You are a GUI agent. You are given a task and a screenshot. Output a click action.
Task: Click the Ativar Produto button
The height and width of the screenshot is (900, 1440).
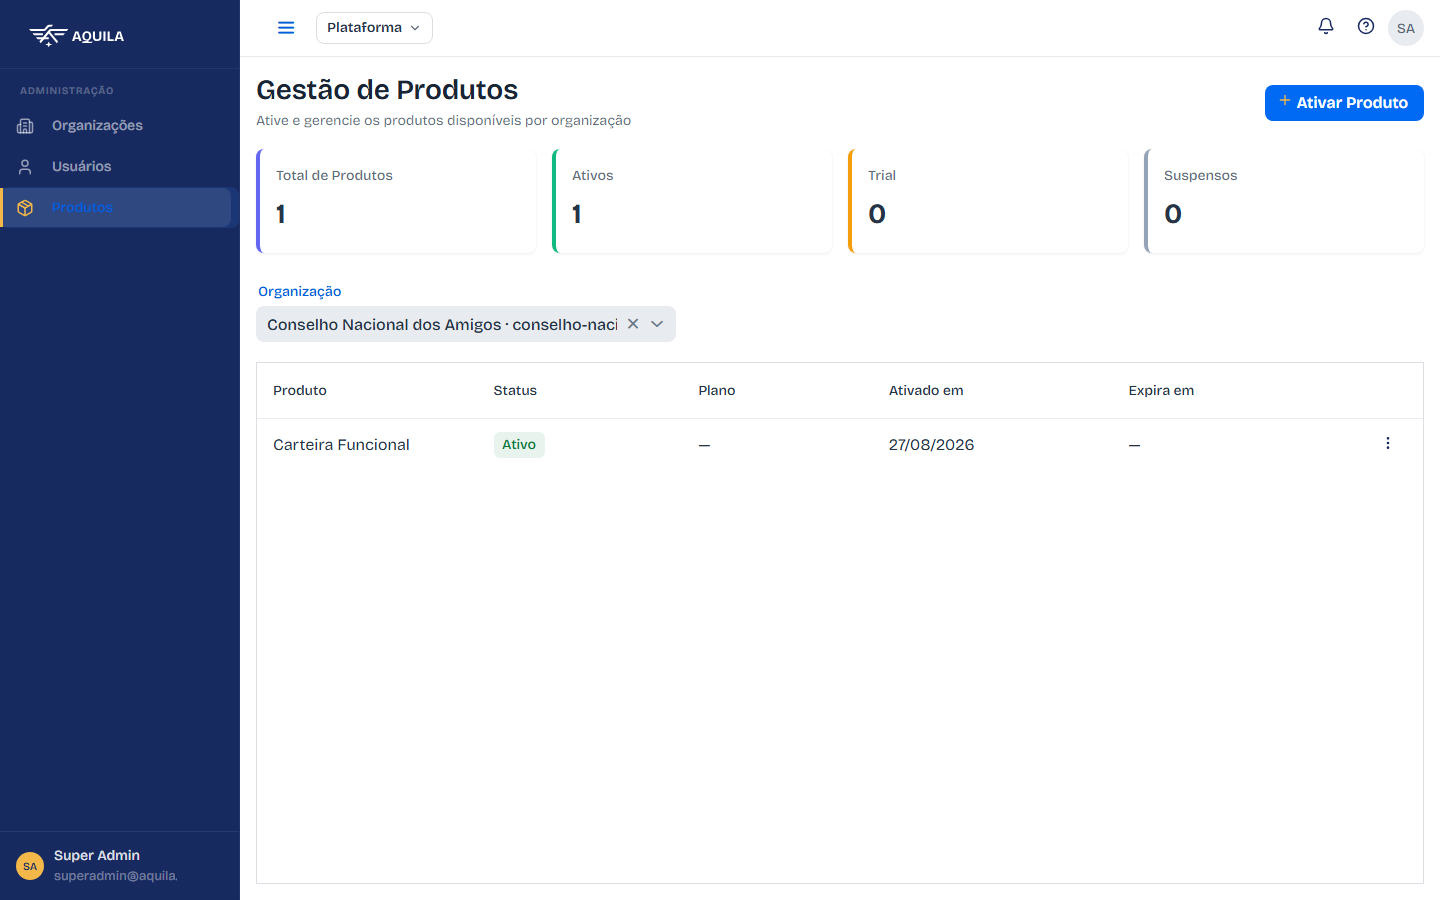pyautogui.click(x=1344, y=103)
